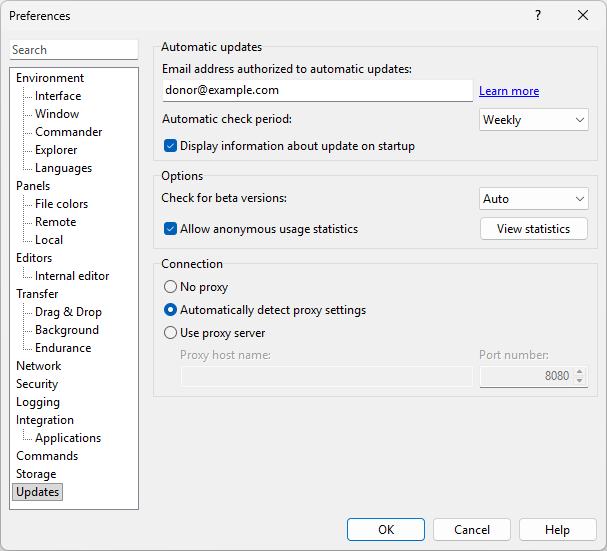
Task: Click the help question mark in title bar
Action: pos(538,16)
